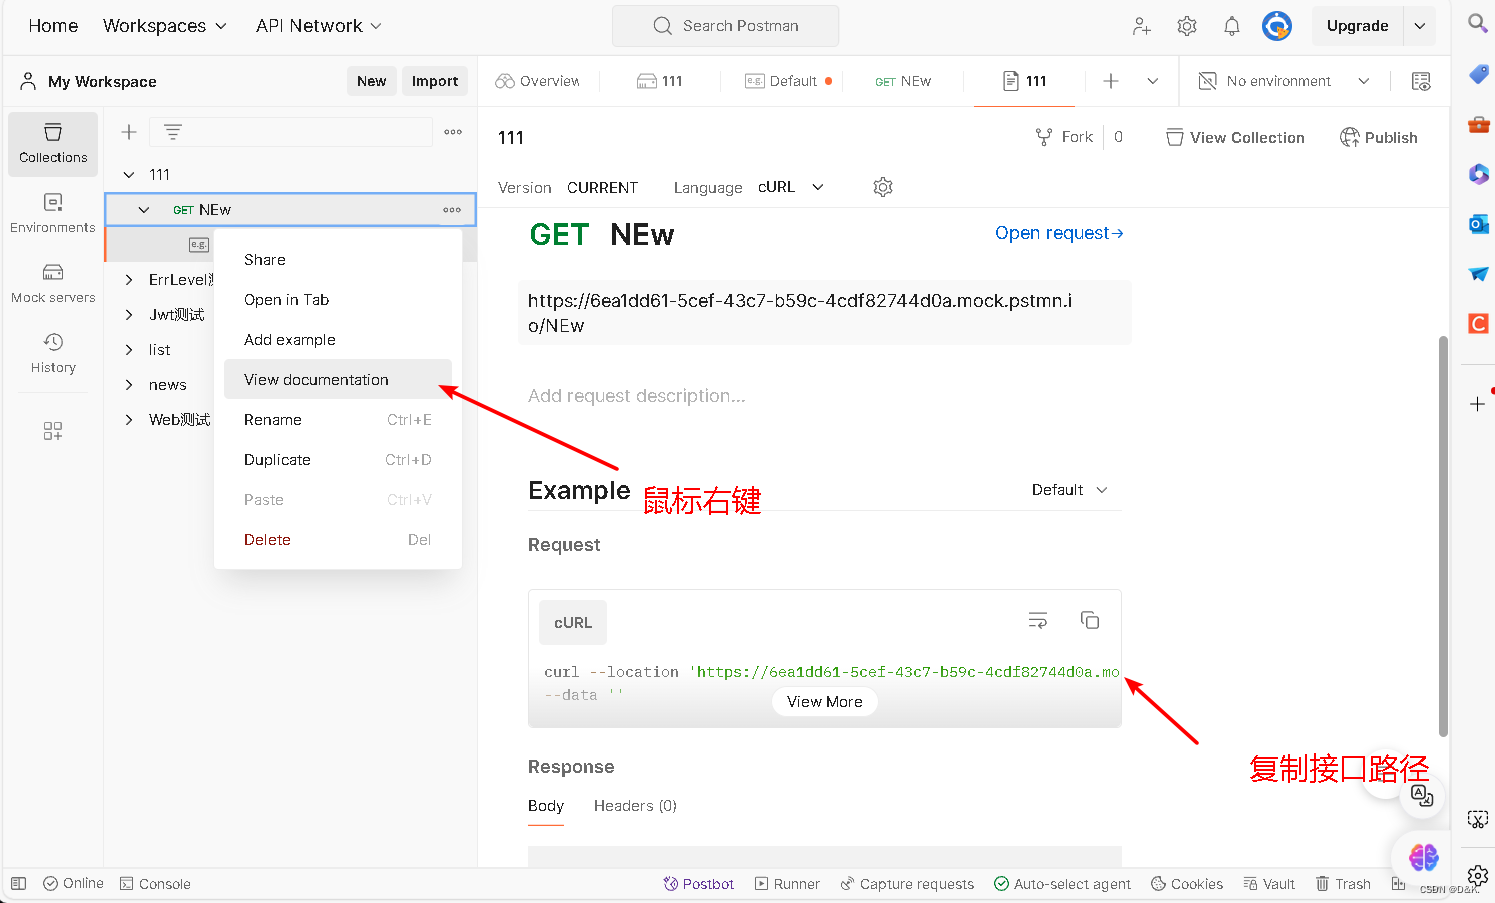This screenshot has width=1495, height=903.
Task: Open the configure workspace sidebar icon
Action: (x=53, y=431)
